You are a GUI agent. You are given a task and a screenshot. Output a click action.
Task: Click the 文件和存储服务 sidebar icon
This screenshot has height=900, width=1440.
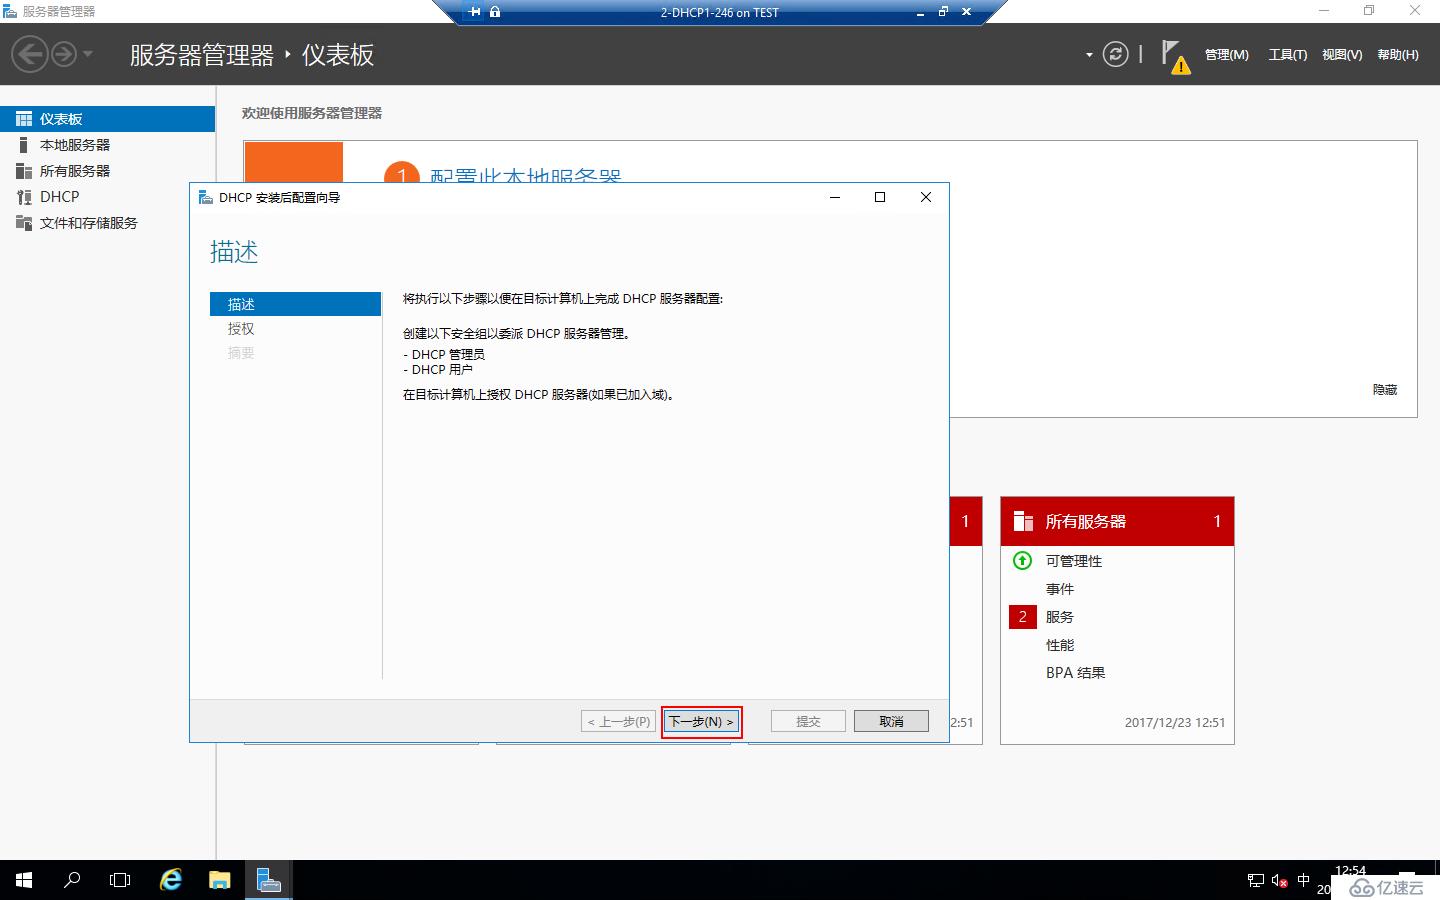(x=24, y=223)
